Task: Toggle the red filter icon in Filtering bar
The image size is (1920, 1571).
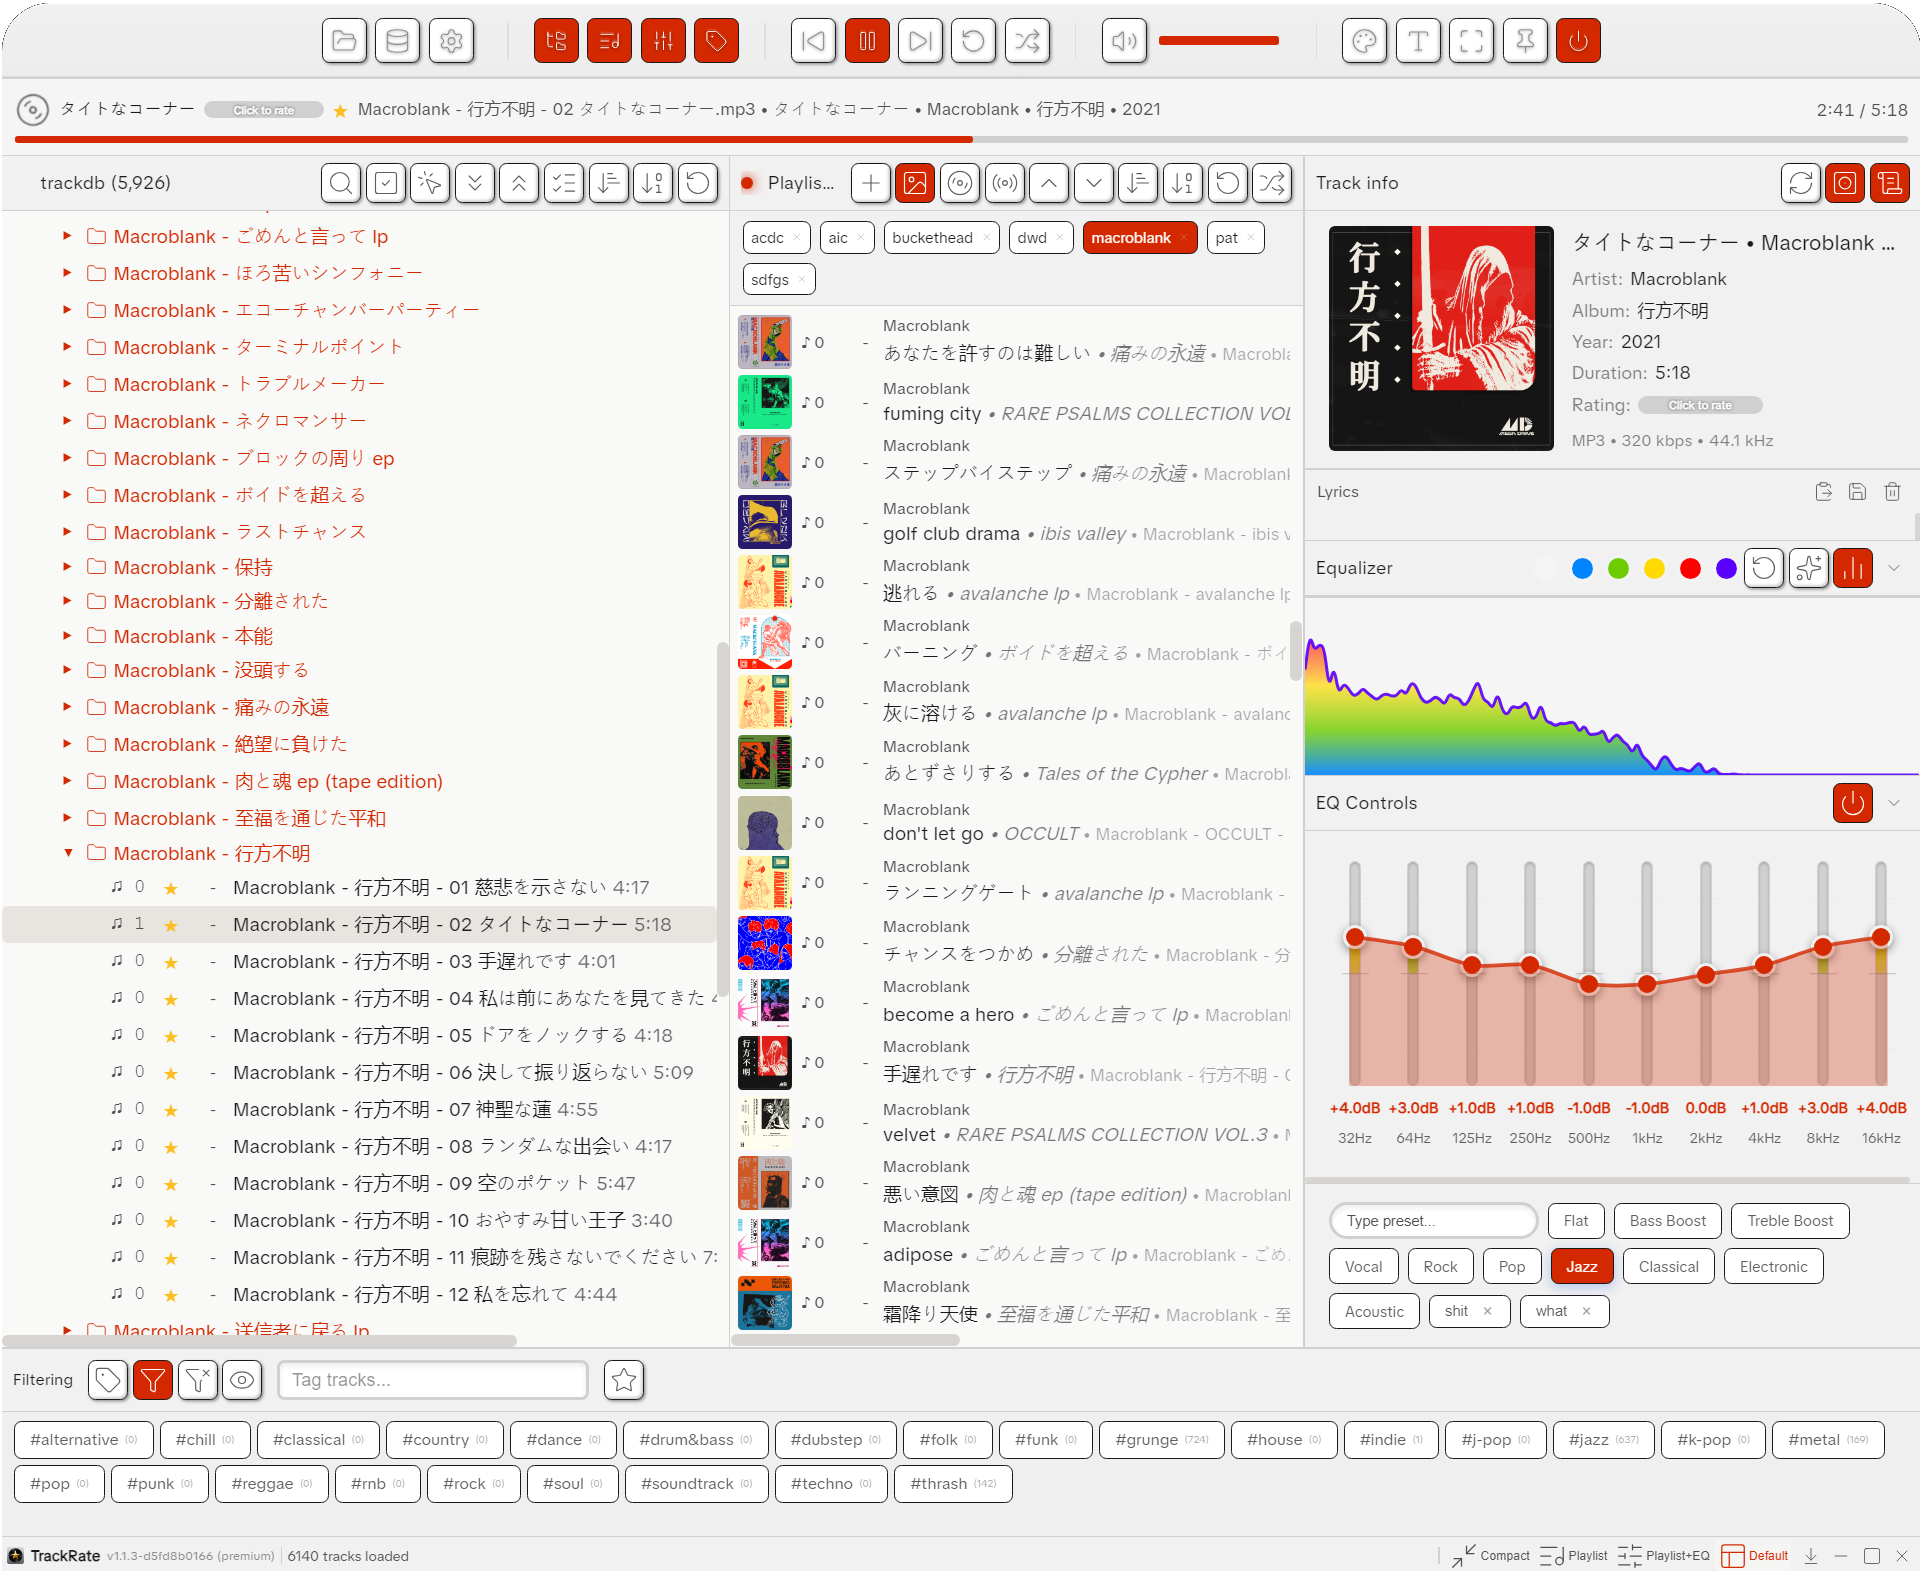Action: 152,1380
